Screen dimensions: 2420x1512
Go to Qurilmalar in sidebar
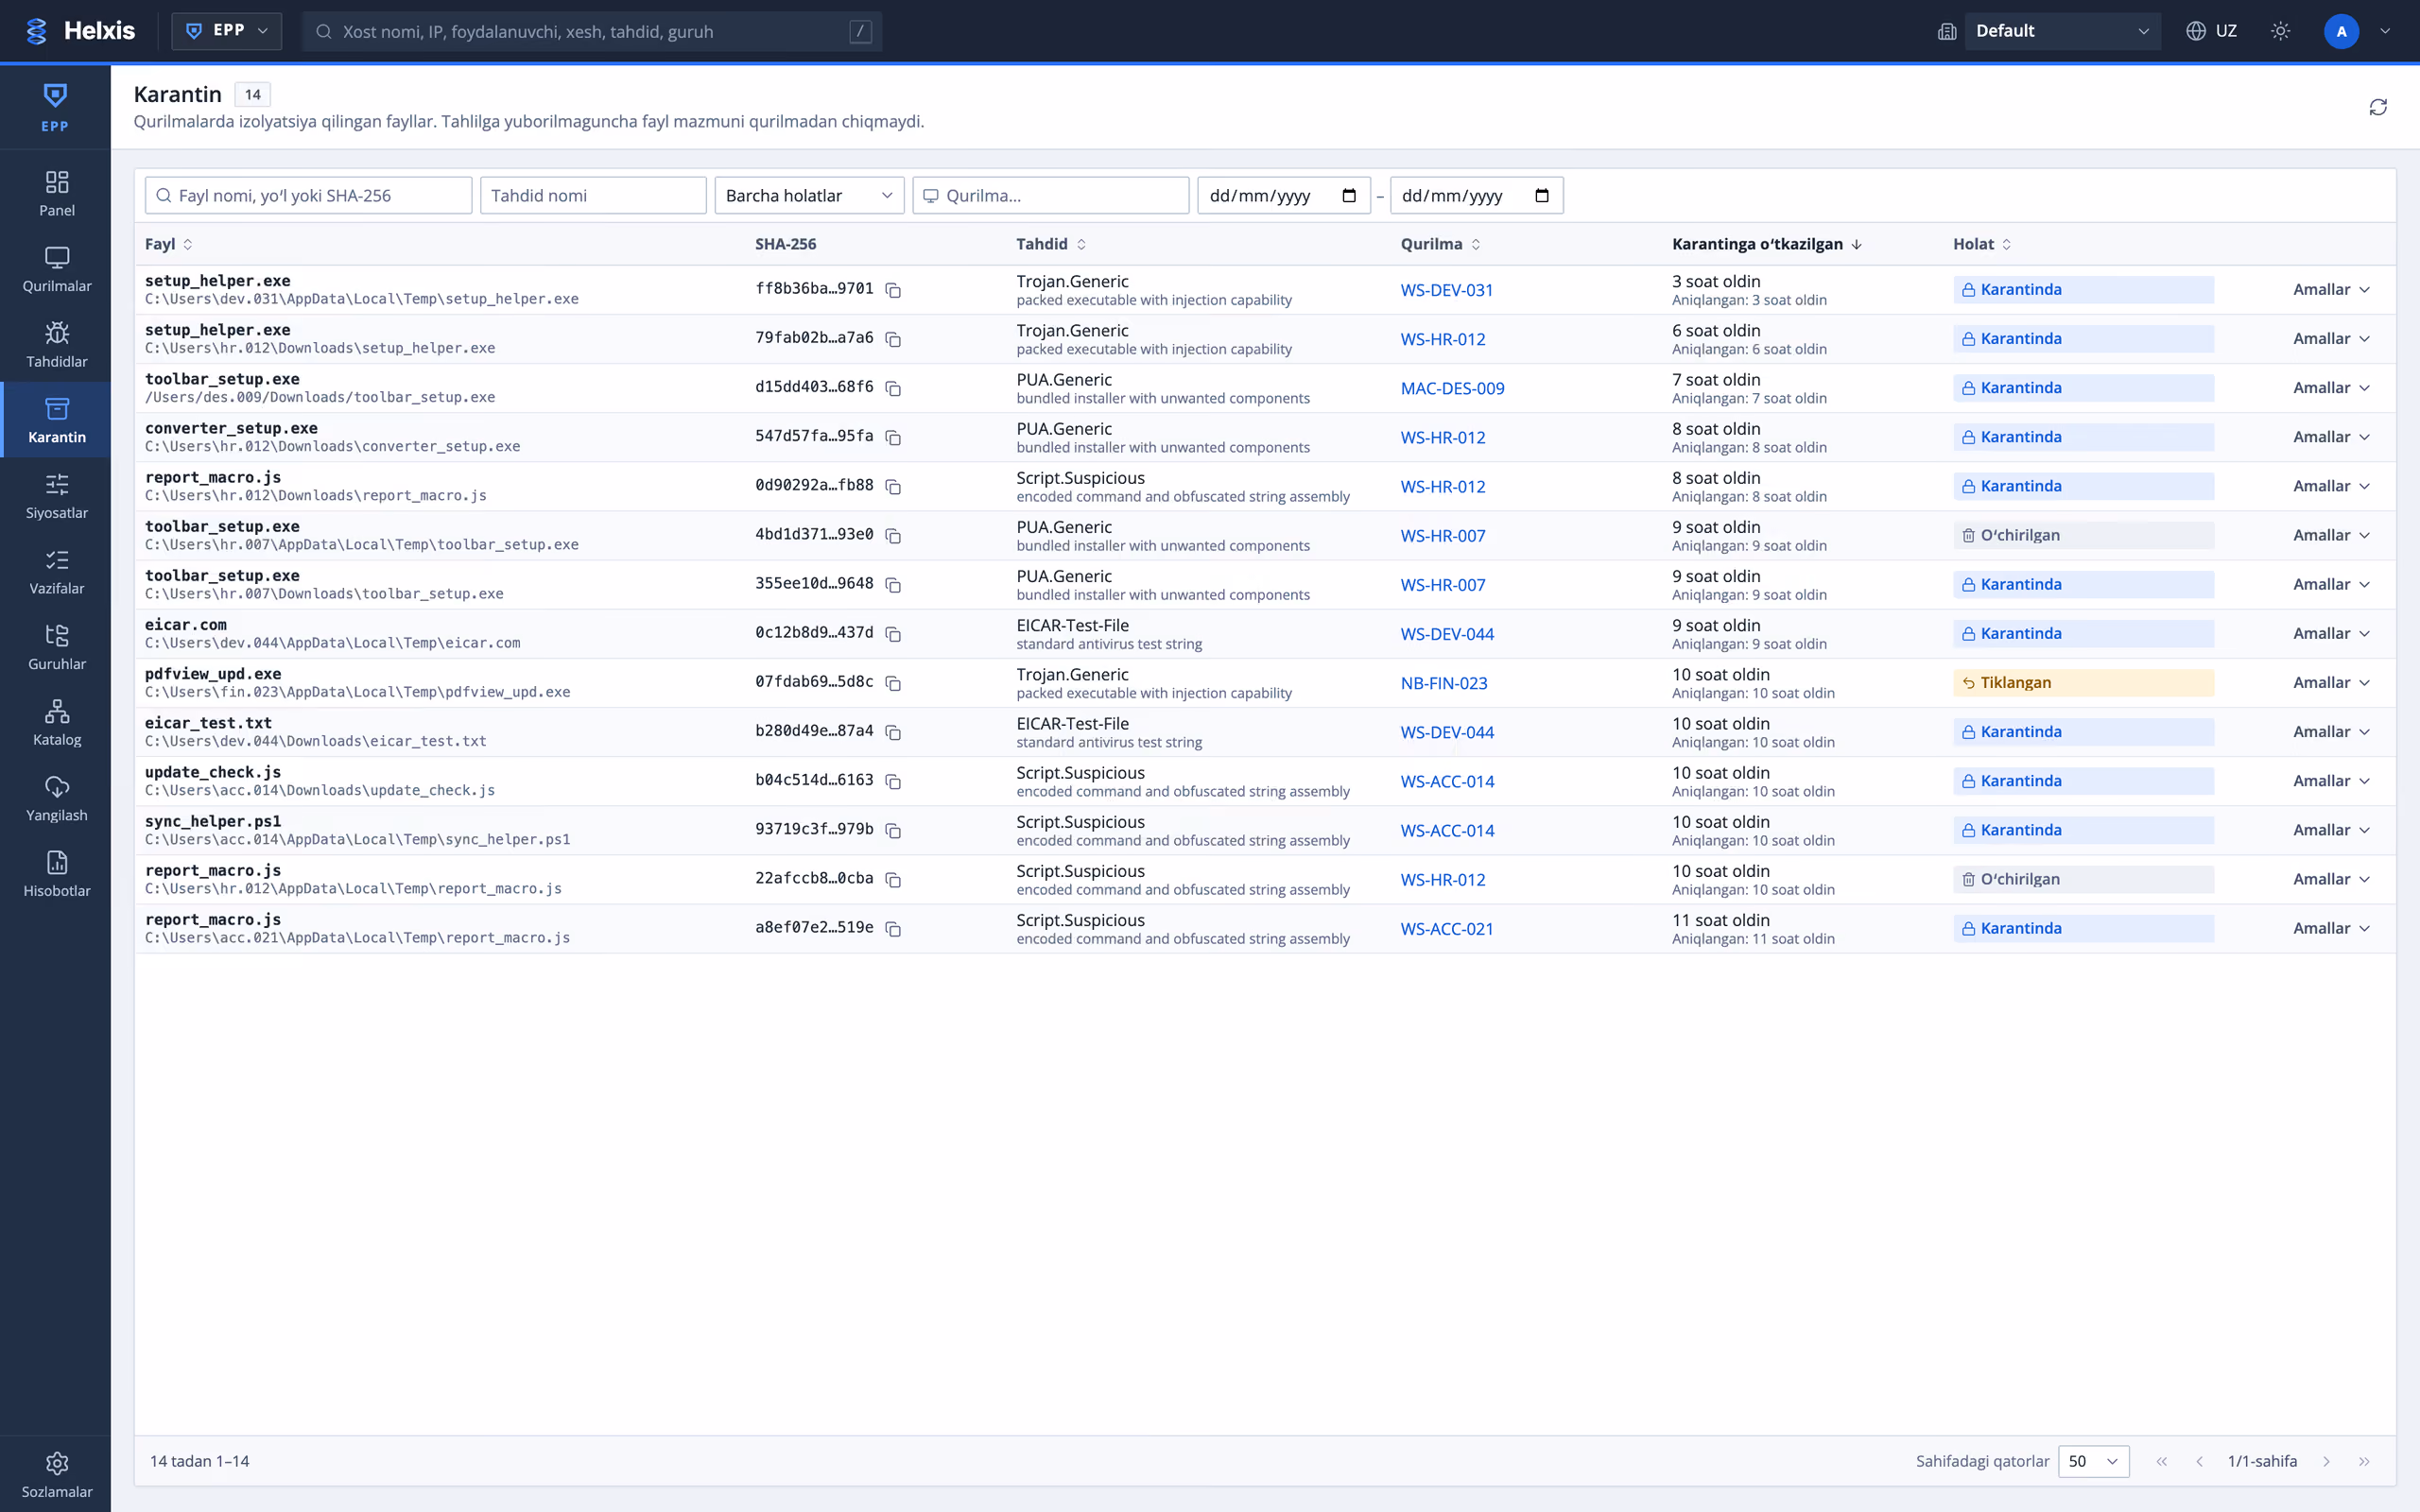tap(57, 270)
